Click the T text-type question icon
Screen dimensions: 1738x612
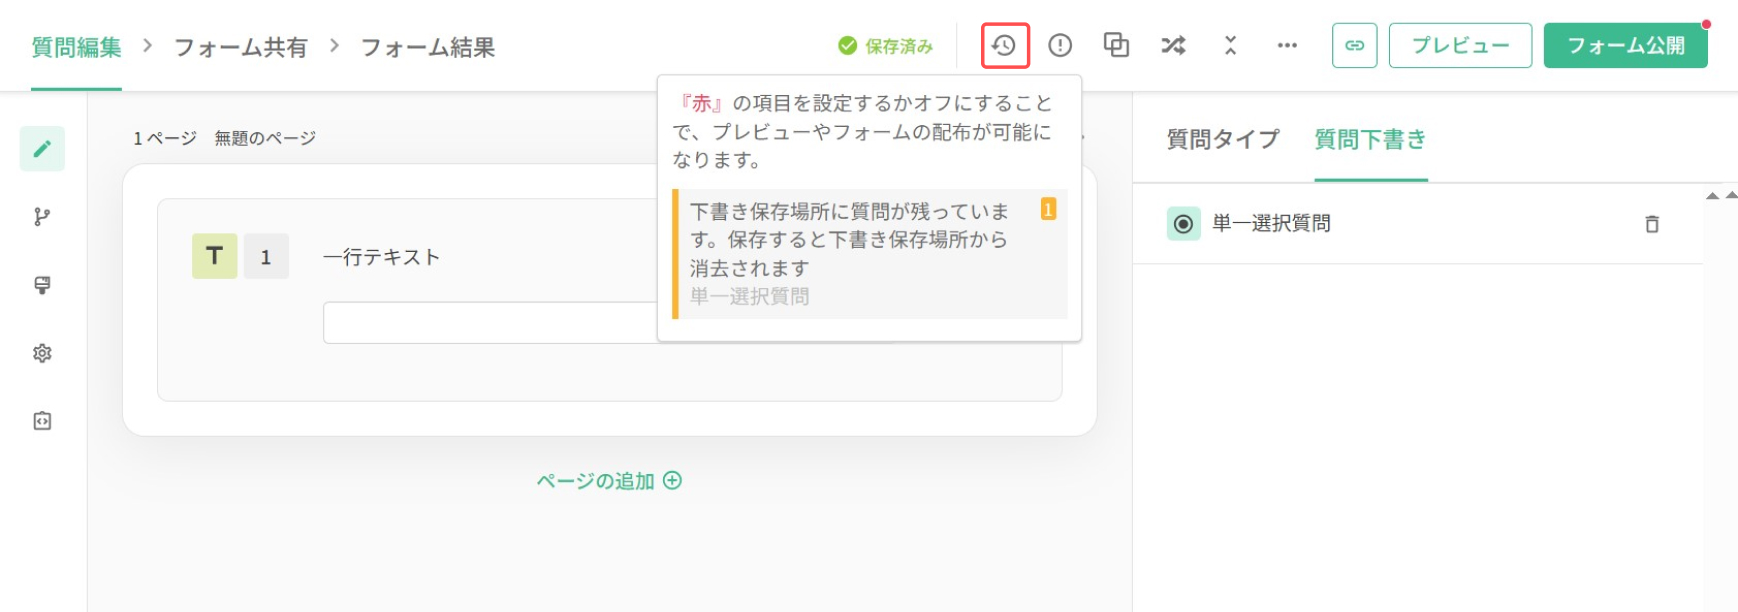214,256
